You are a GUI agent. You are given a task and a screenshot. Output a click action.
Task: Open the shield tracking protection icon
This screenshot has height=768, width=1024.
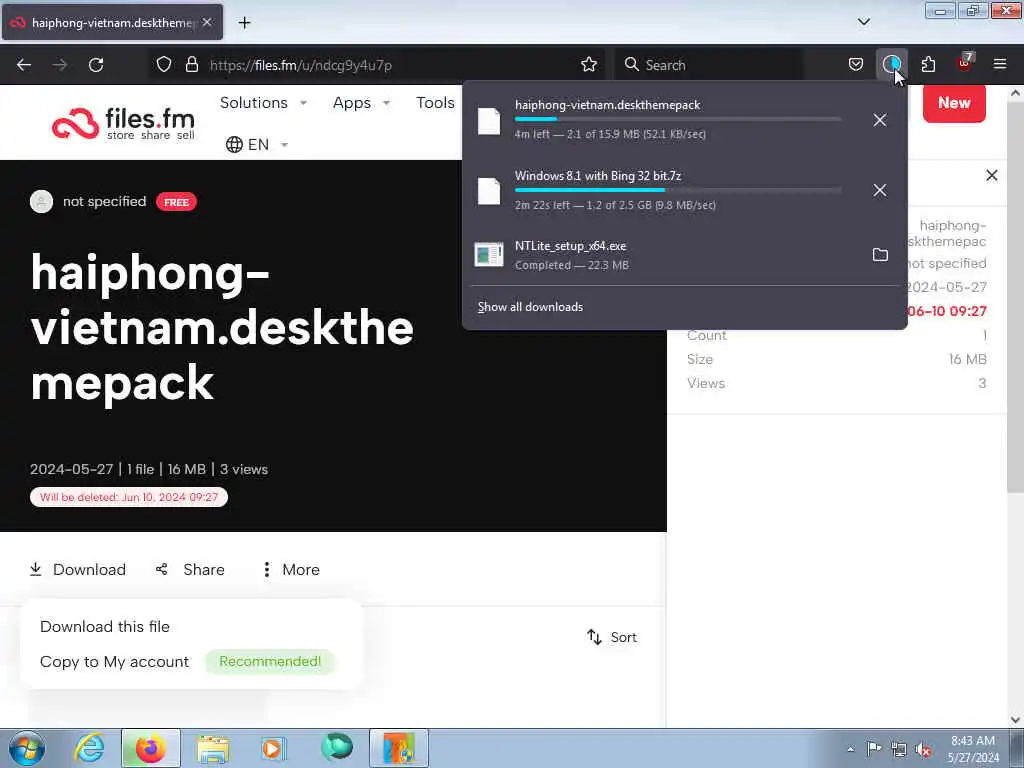click(x=164, y=65)
